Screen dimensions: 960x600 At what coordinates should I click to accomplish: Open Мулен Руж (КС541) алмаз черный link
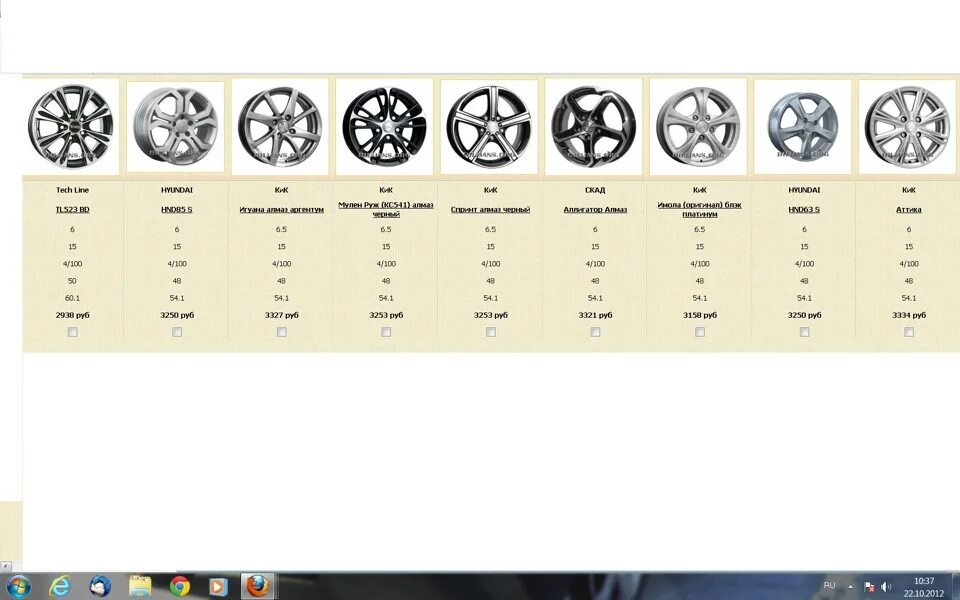(386, 209)
